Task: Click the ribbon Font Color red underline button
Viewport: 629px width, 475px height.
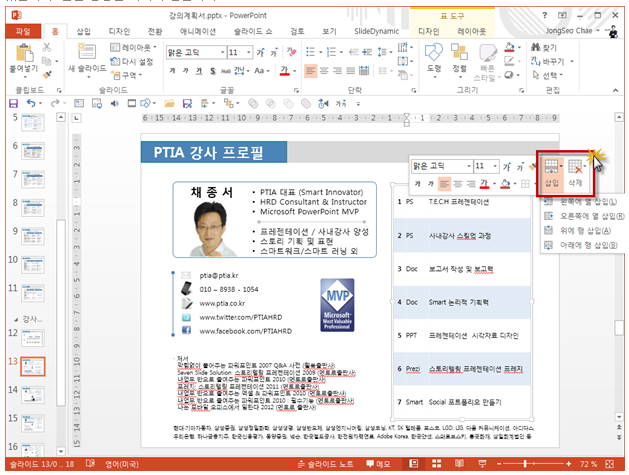Action: pyautogui.click(x=284, y=71)
